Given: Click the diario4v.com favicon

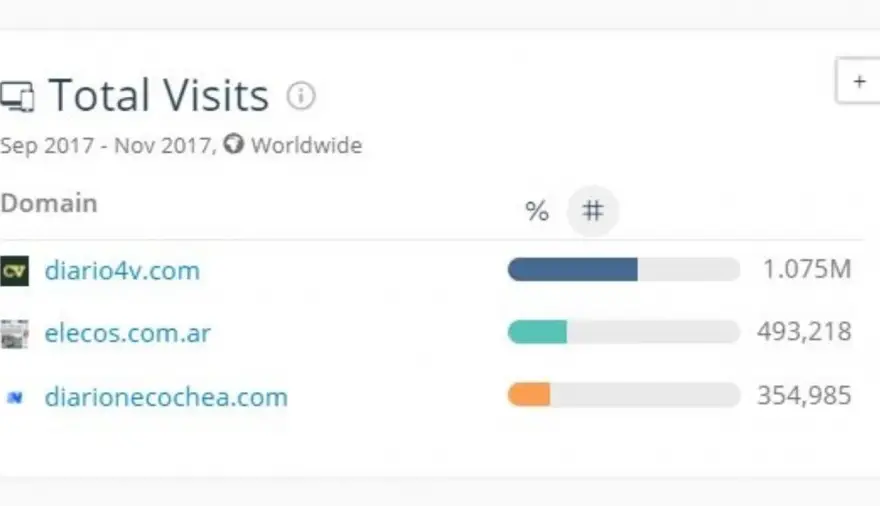Looking at the screenshot, I should 14,271.
